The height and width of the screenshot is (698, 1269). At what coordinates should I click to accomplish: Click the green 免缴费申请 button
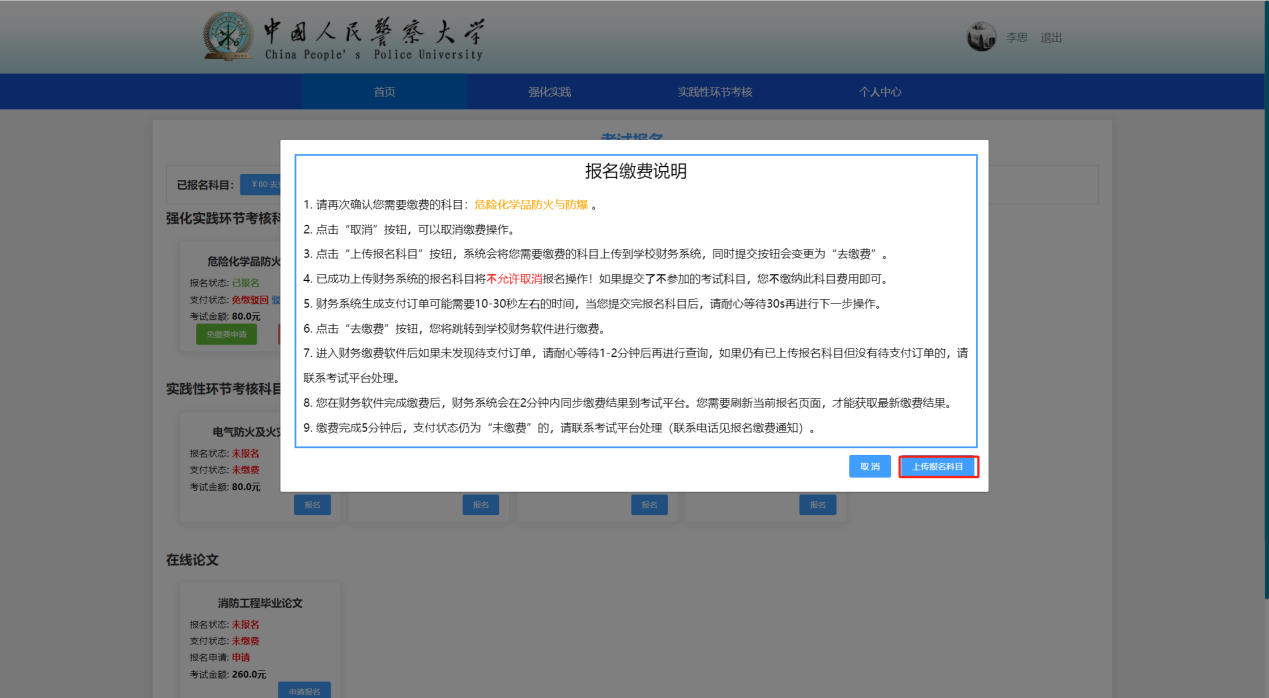pos(226,335)
